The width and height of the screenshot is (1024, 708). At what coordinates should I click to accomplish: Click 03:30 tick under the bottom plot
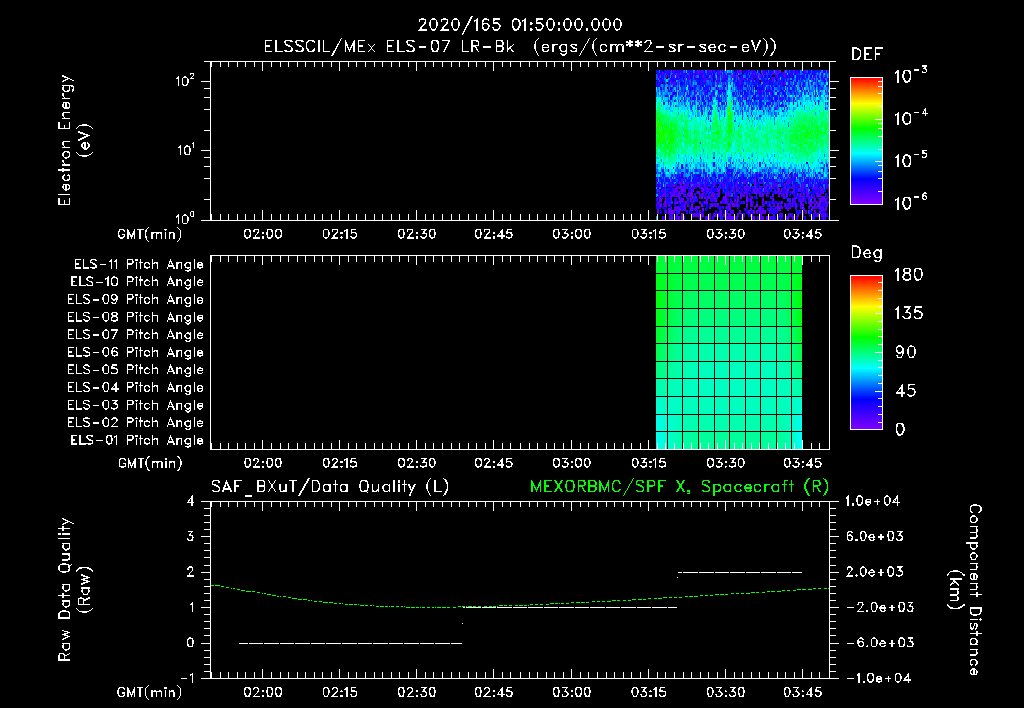726,692
